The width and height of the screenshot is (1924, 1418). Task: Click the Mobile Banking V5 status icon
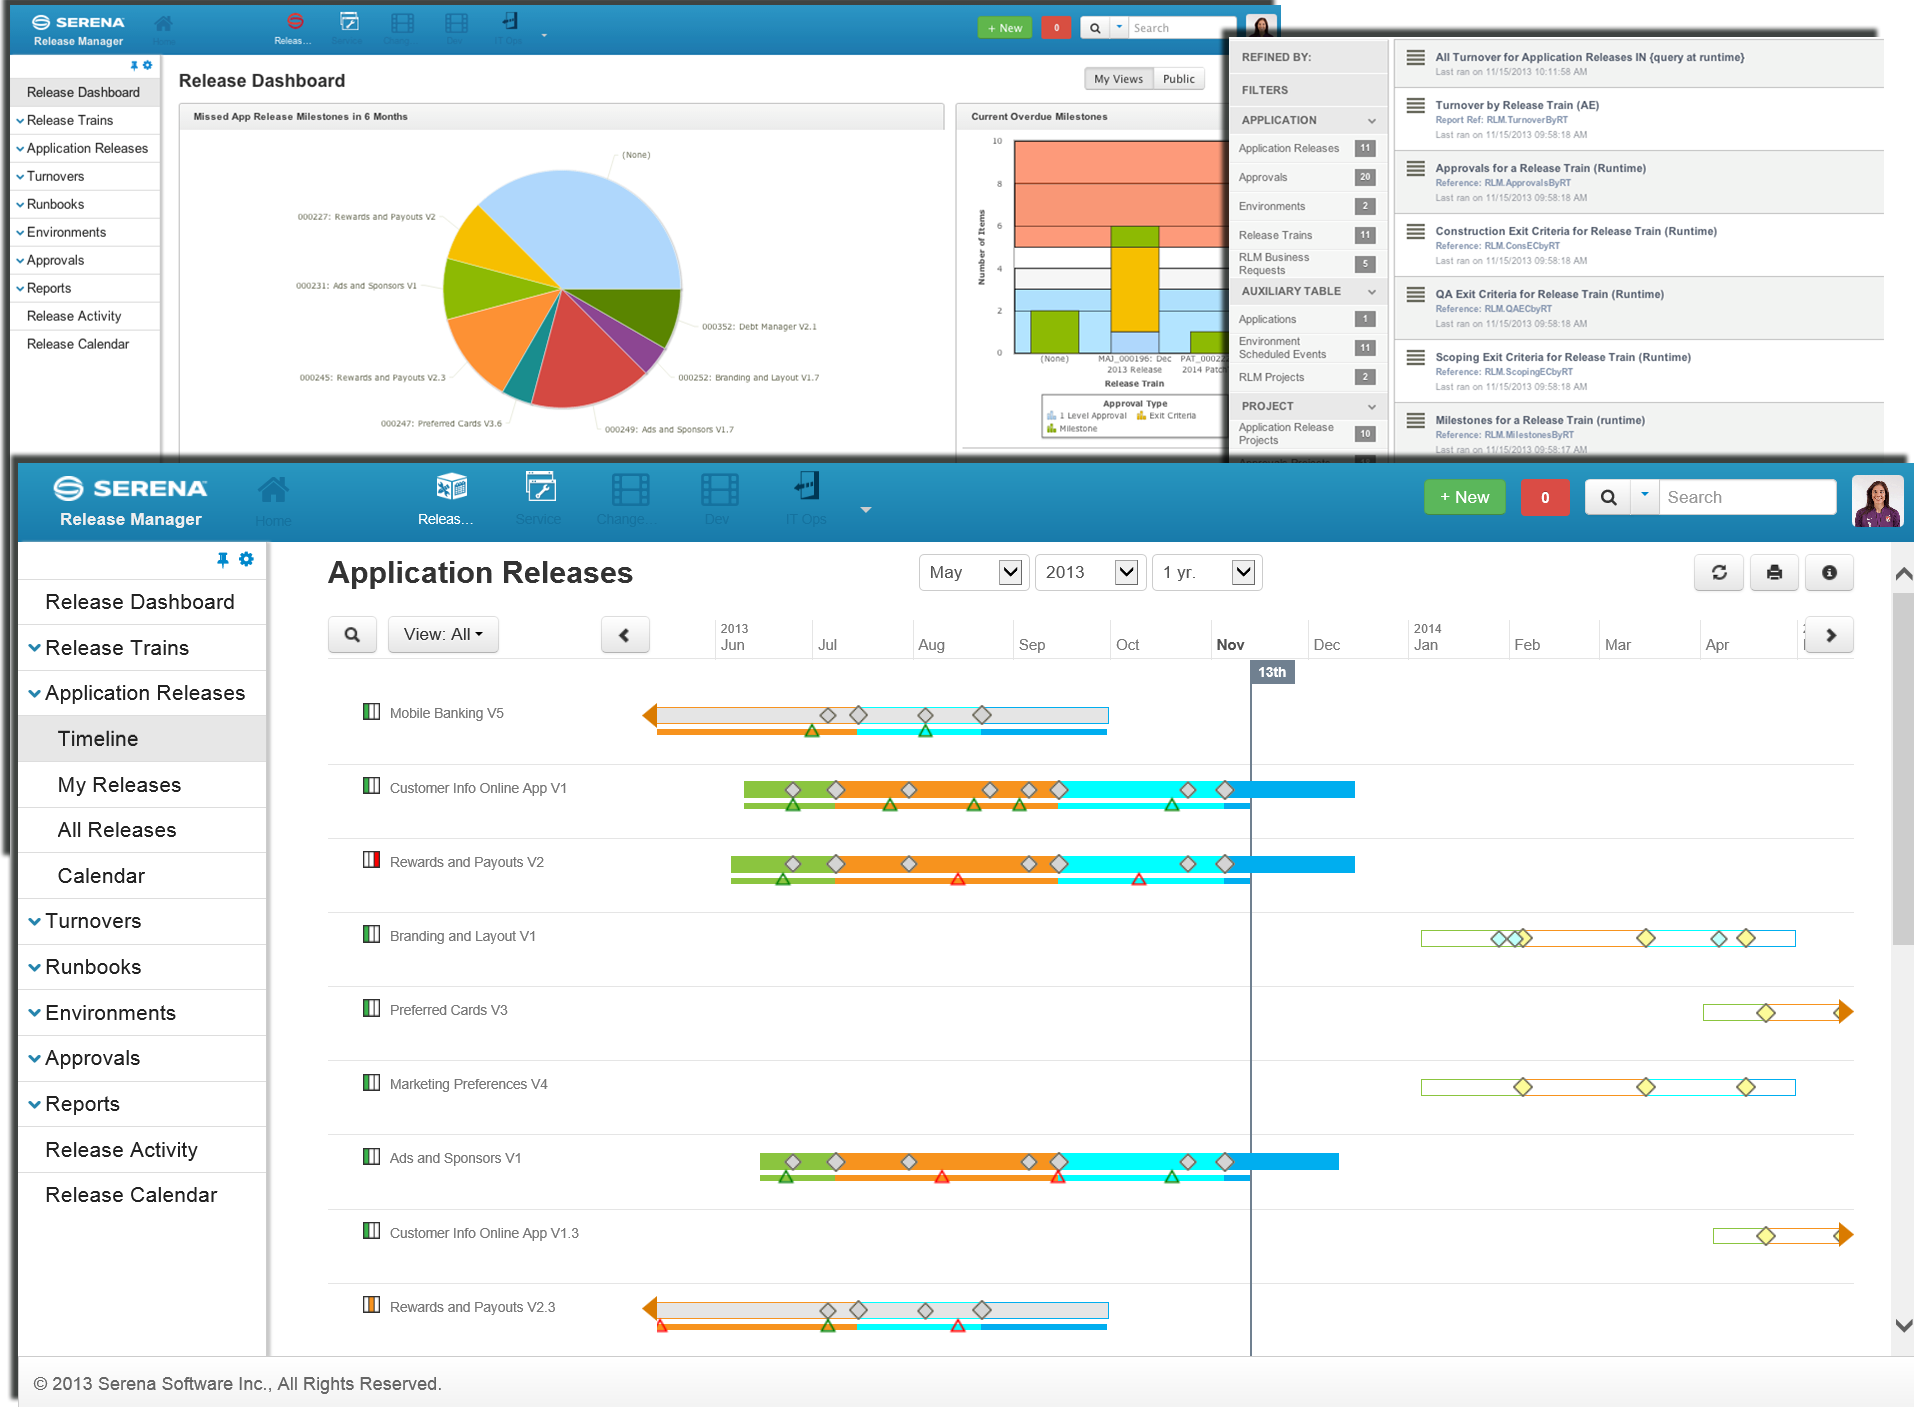click(371, 712)
